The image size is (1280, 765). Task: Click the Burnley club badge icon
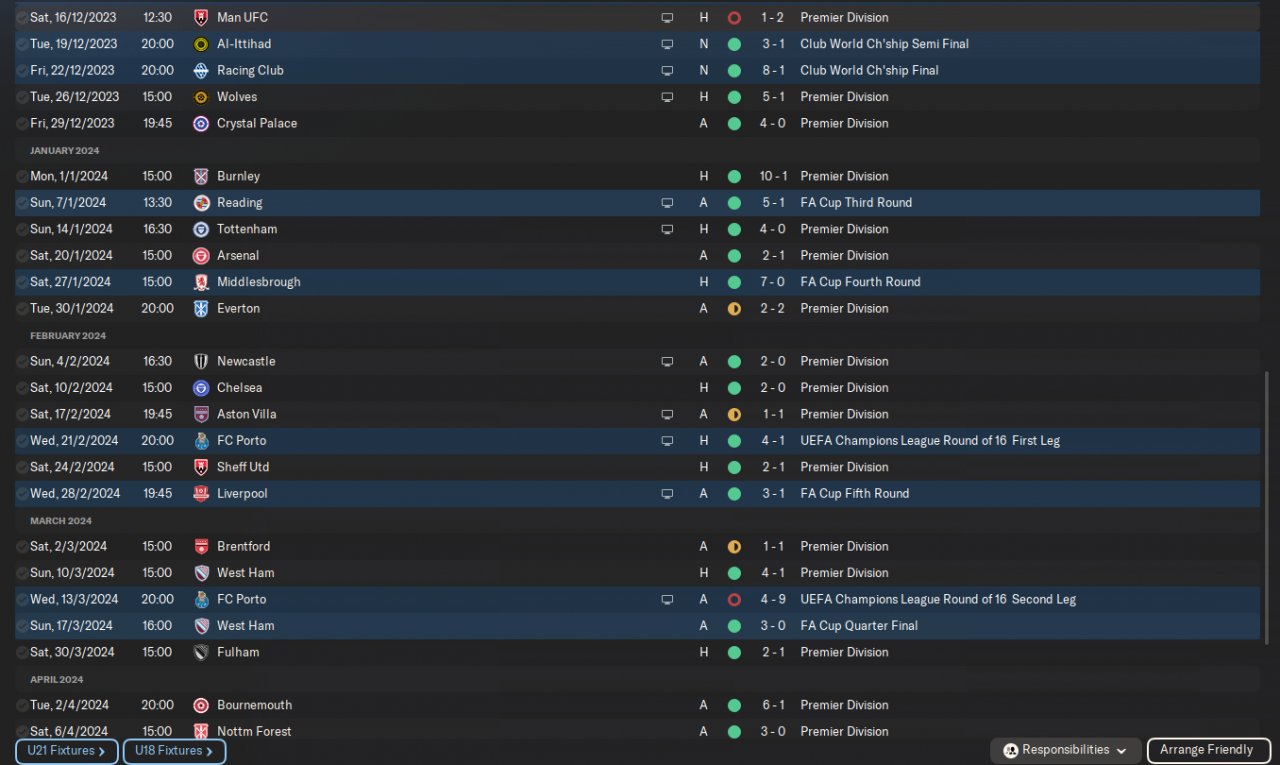click(x=201, y=176)
